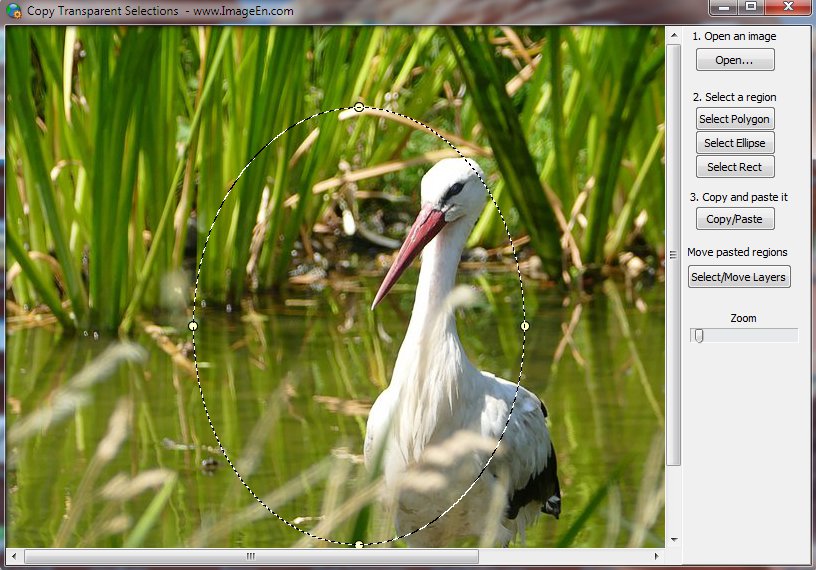Click the Copy/Paste button
The height and width of the screenshot is (570, 816).
[735, 219]
